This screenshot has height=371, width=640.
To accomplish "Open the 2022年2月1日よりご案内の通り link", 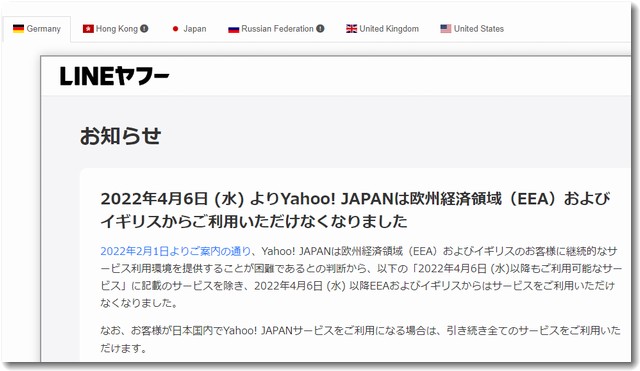I will [176, 251].
